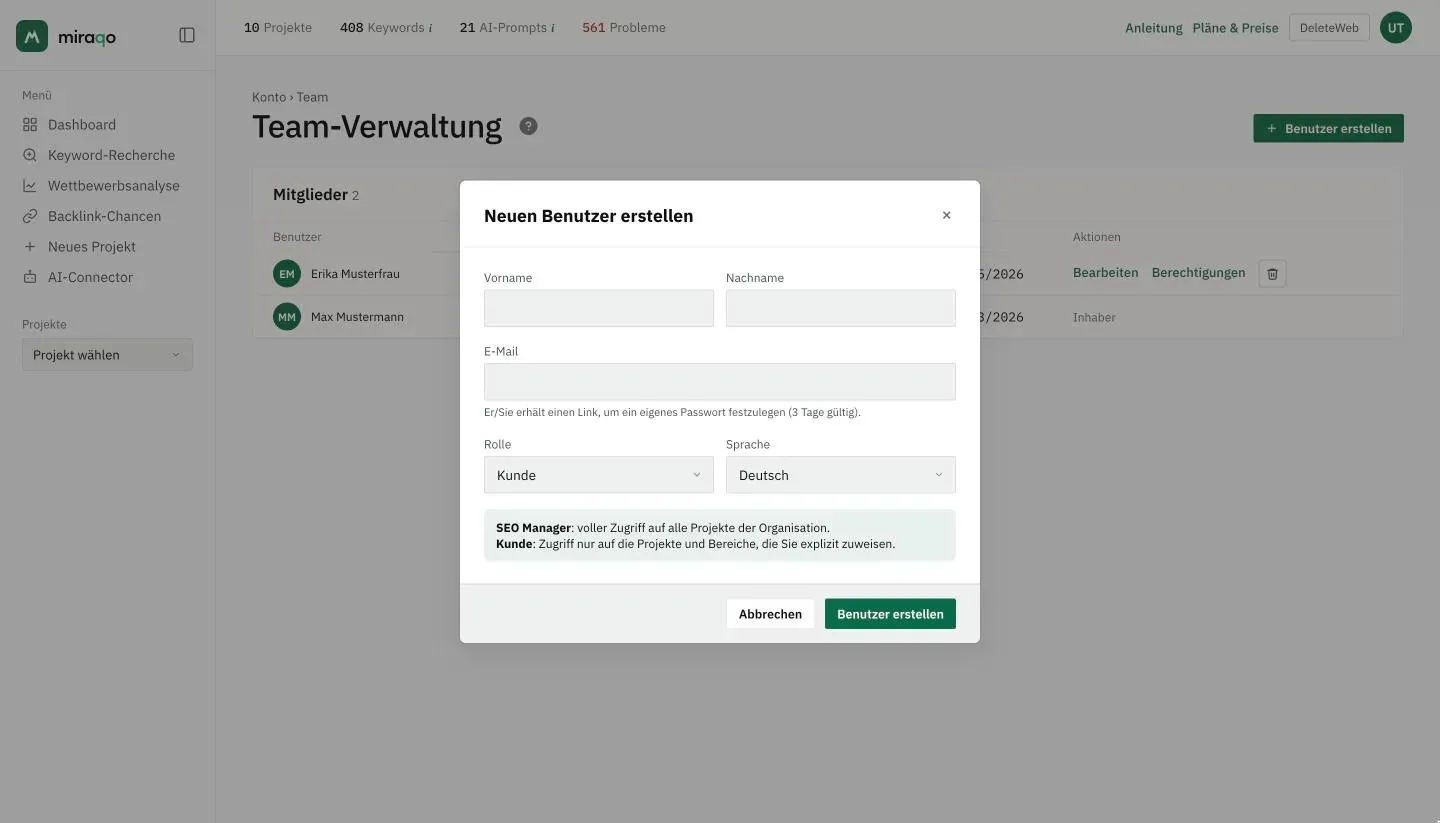Delete user Erika Musterfrau via trash icon

point(1272,273)
